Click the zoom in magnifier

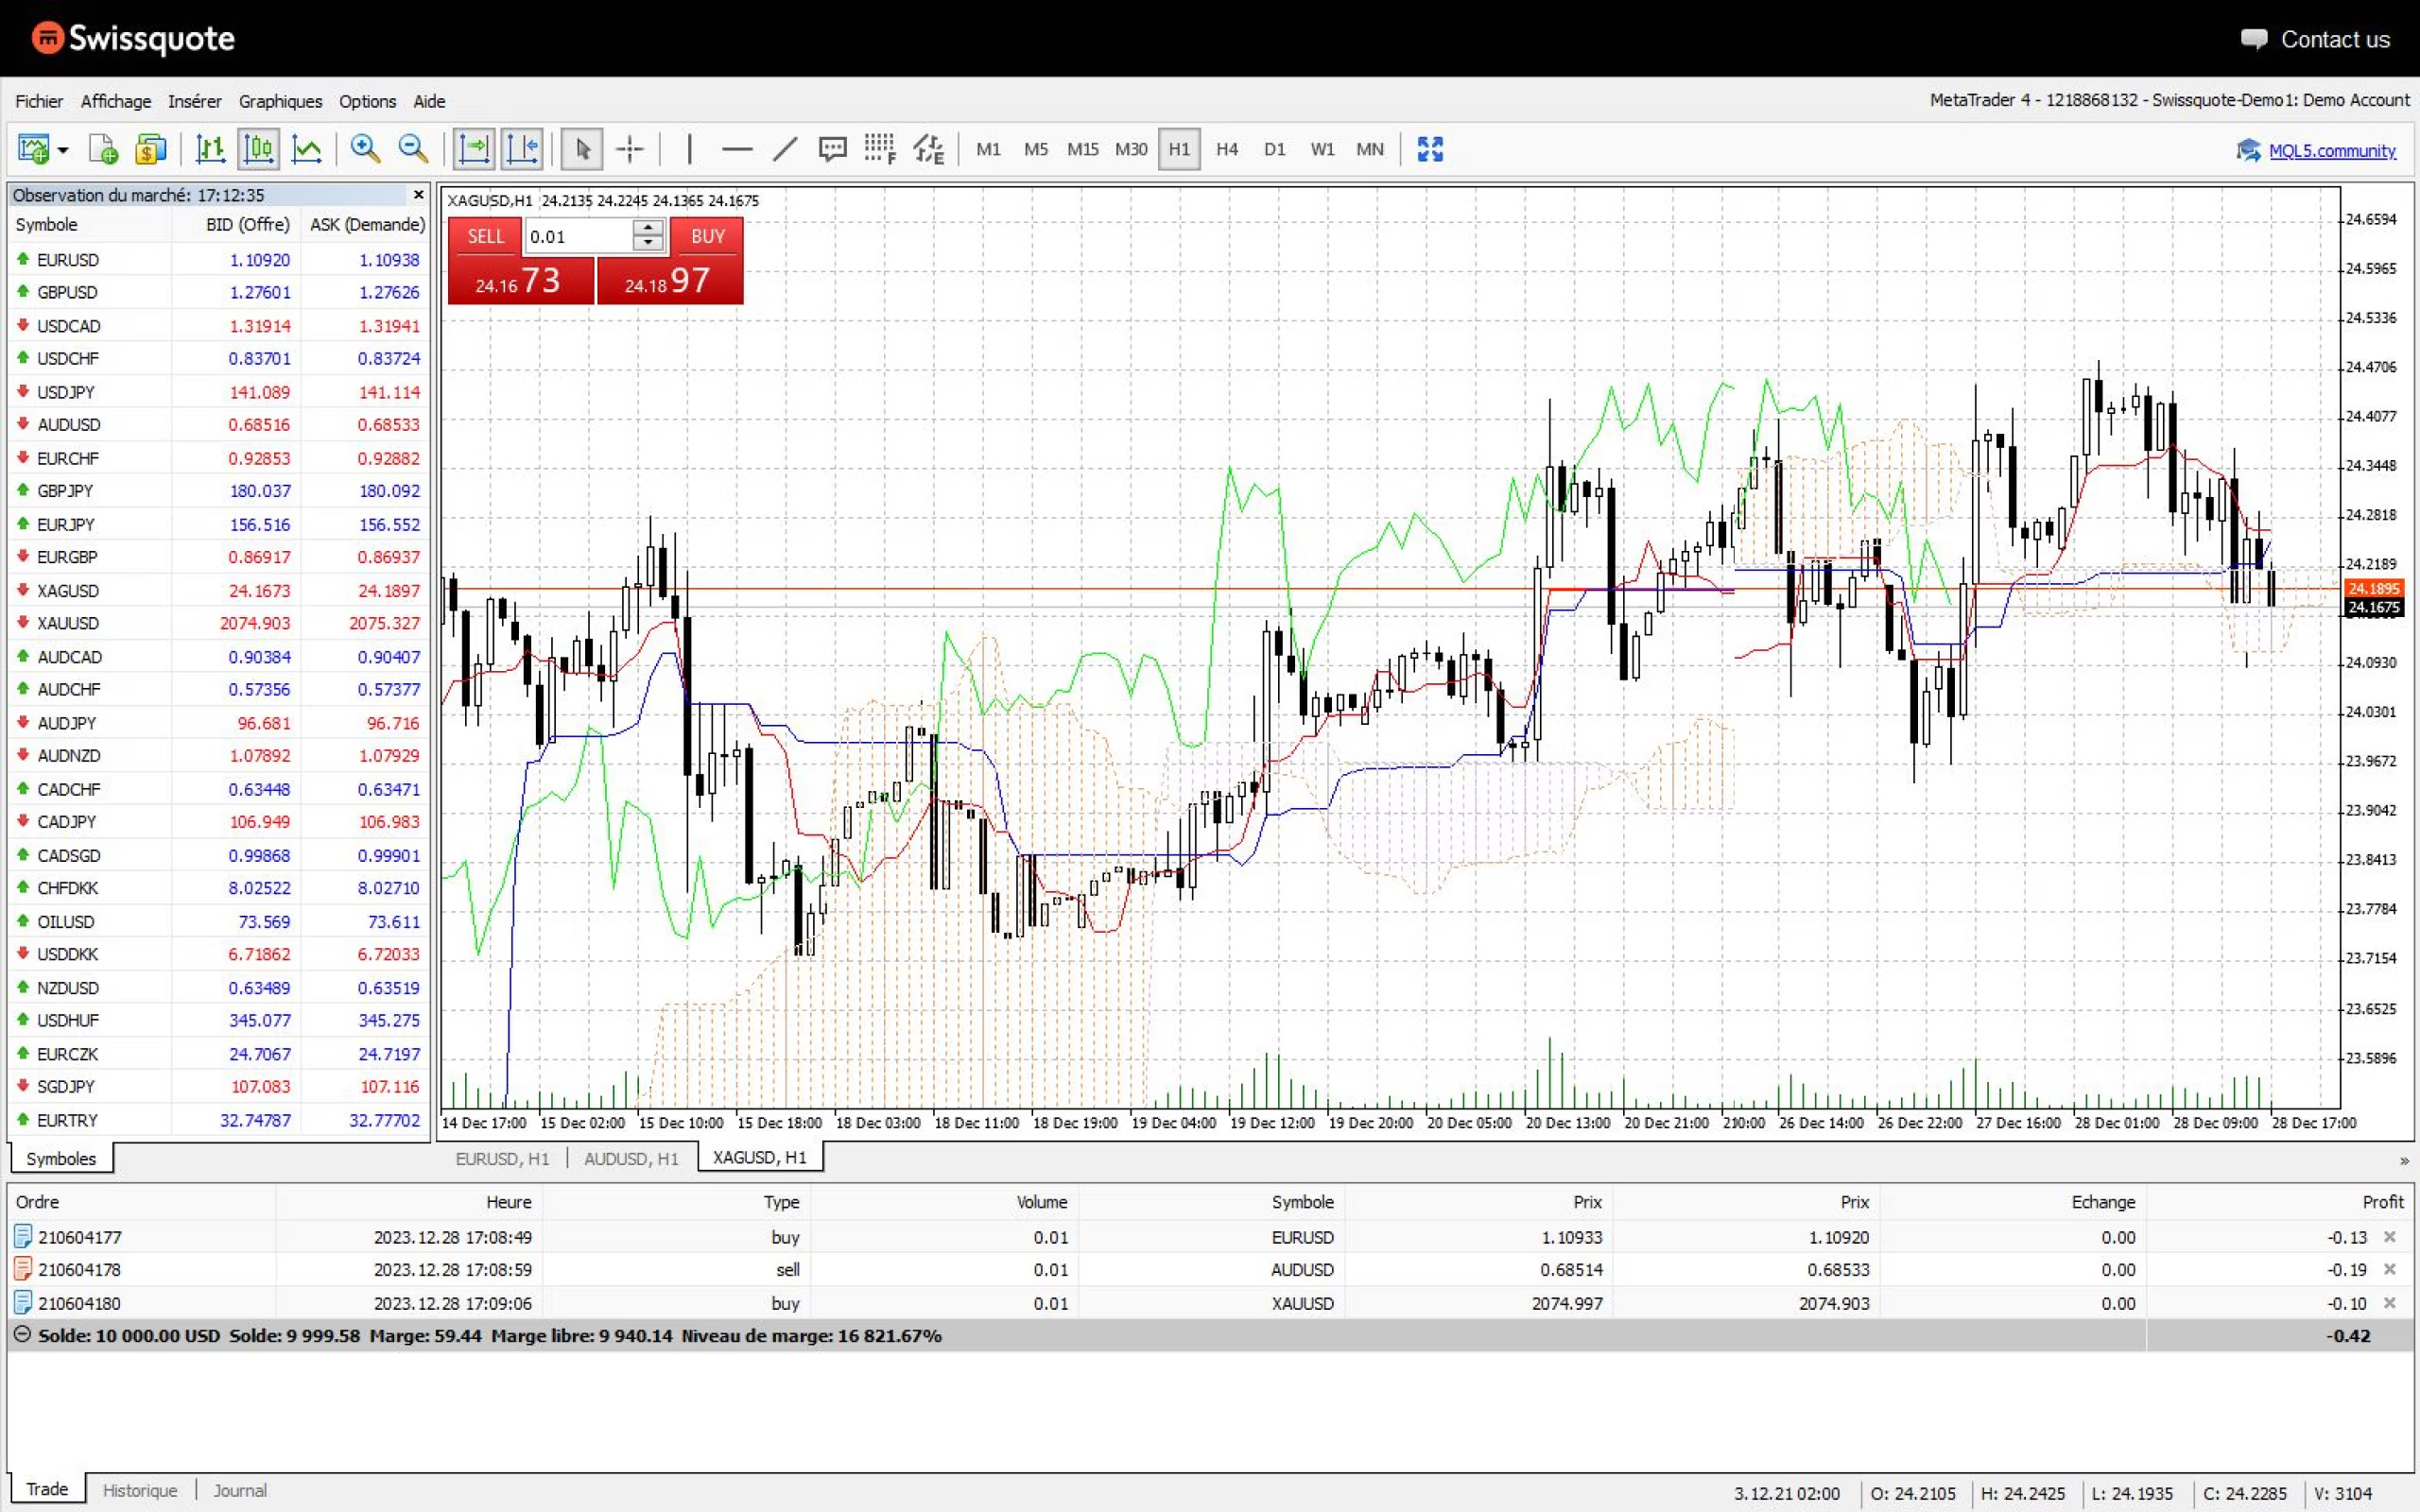pyautogui.click(x=365, y=150)
